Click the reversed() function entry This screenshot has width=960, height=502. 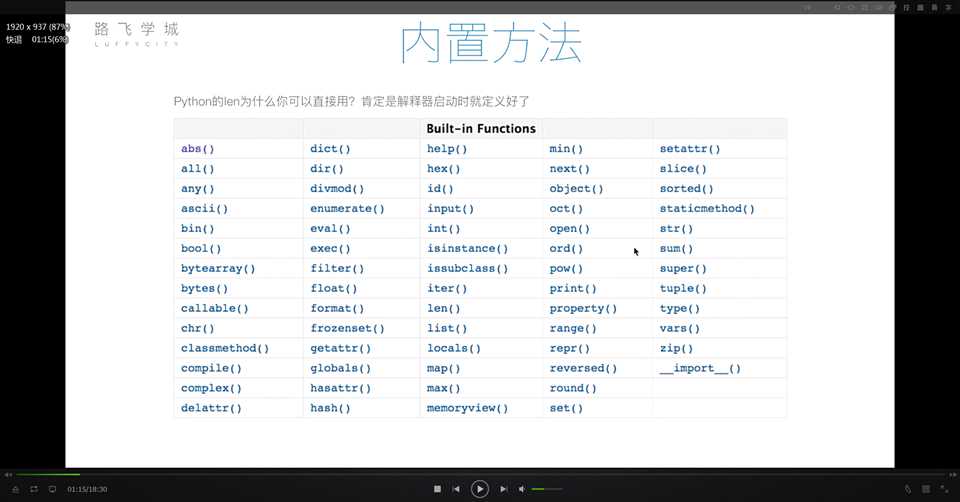583,369
